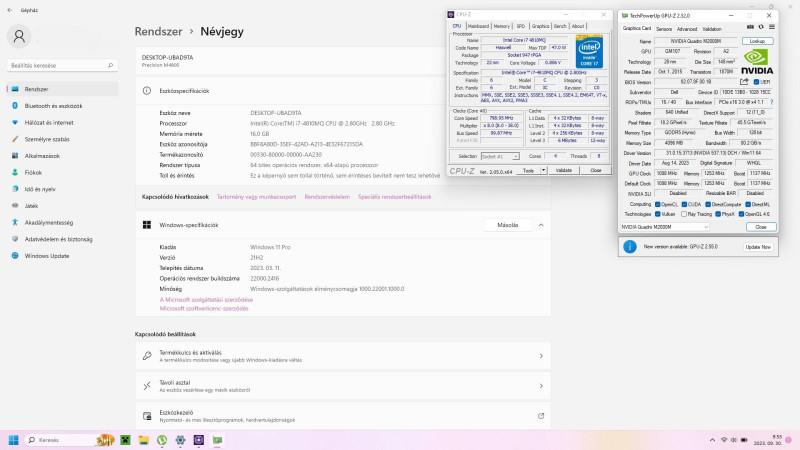
Task: Toggle the CUDA checkbox
Action: tap(684, 204)
